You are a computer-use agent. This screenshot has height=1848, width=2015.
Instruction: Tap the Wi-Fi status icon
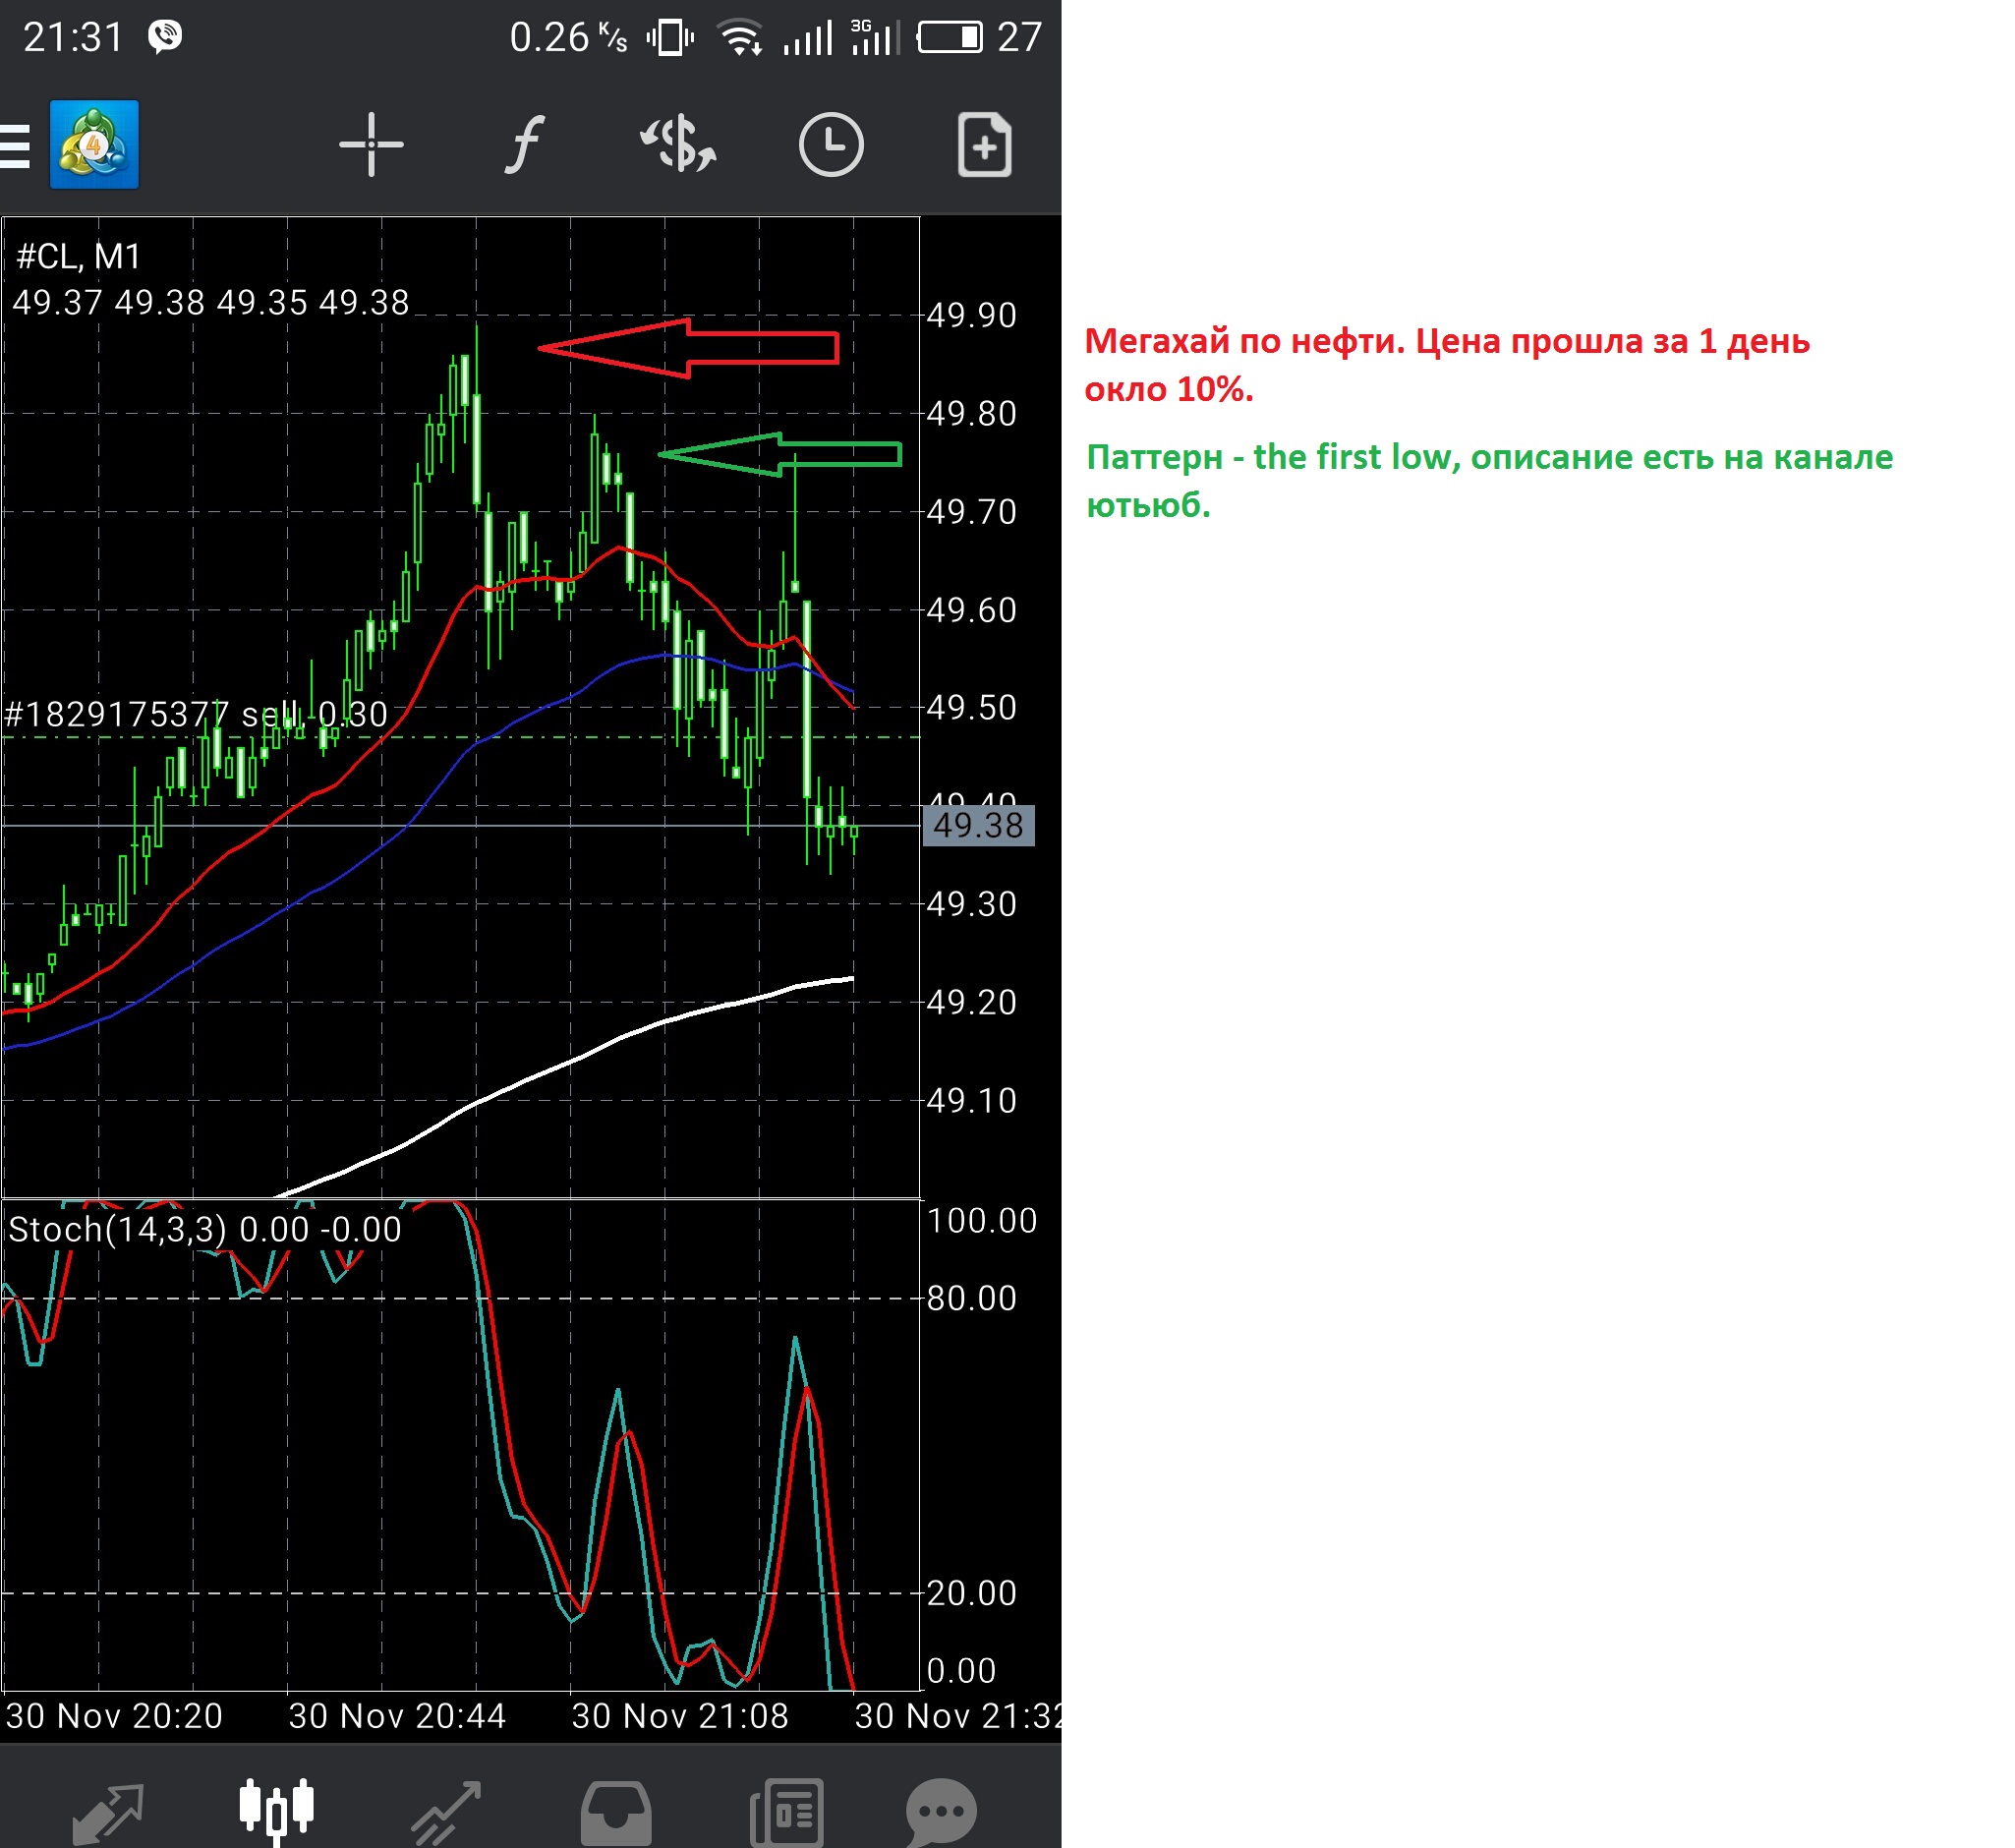pos(741,38)
